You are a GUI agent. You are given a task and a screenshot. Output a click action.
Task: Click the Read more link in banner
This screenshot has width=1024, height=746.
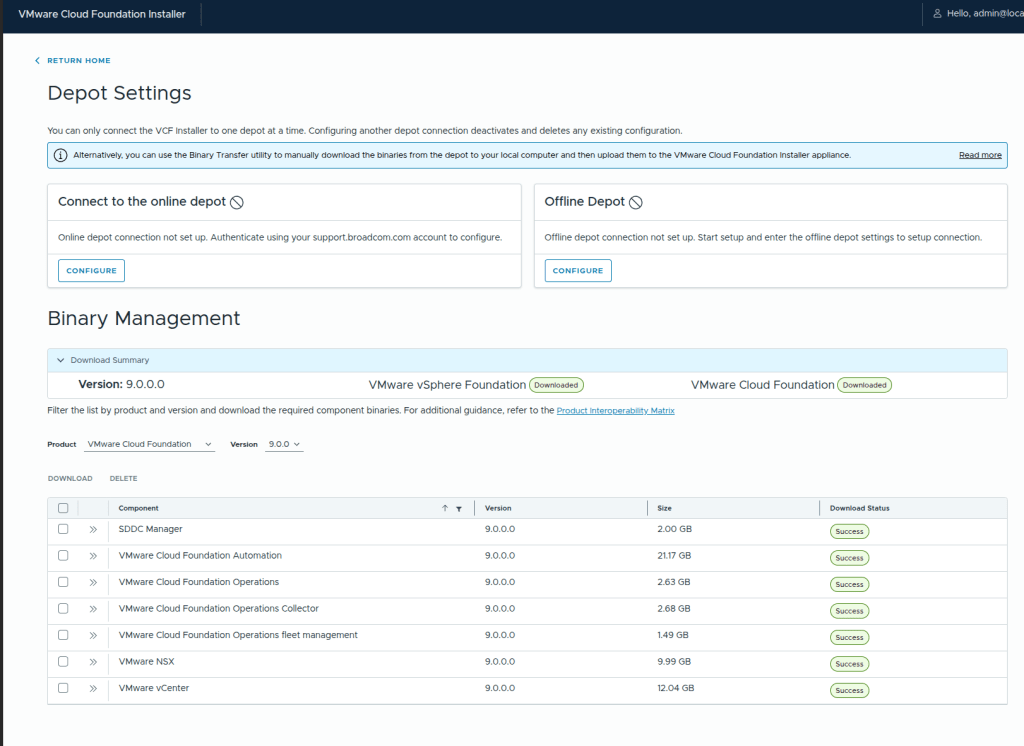point(979,155)
